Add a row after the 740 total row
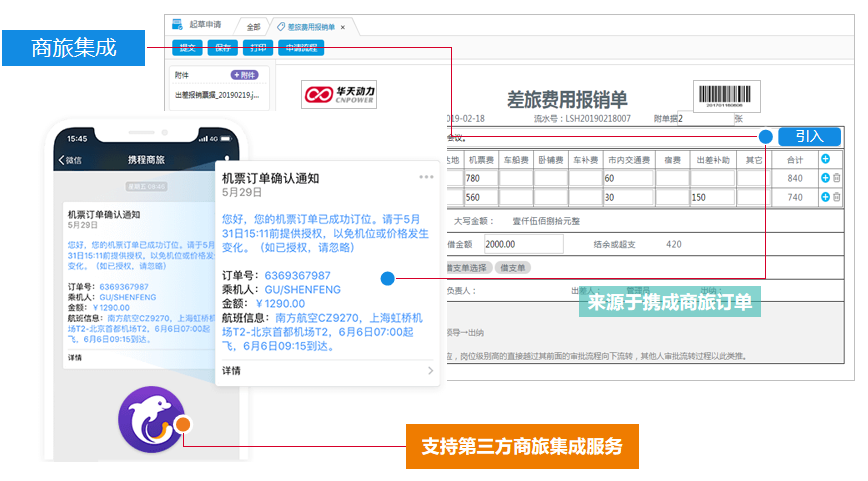The image size is (868, 481). click(x=825, y=197)
